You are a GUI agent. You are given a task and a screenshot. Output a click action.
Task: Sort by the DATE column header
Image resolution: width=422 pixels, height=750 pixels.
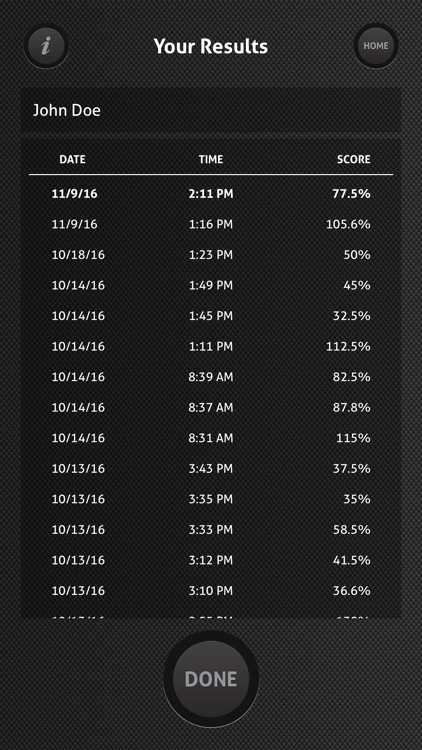[x=72, y=159]
